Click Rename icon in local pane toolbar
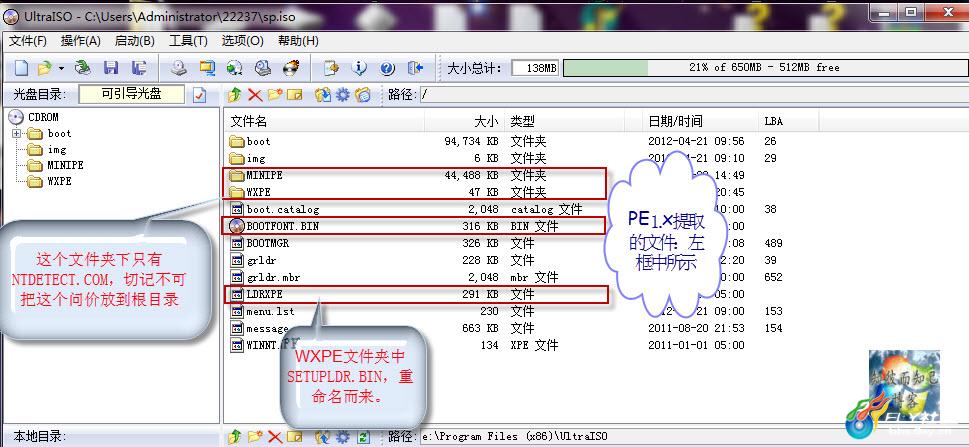Image resolution: width=969 pixels, height=447 pixels. click(x=295, y=437)
